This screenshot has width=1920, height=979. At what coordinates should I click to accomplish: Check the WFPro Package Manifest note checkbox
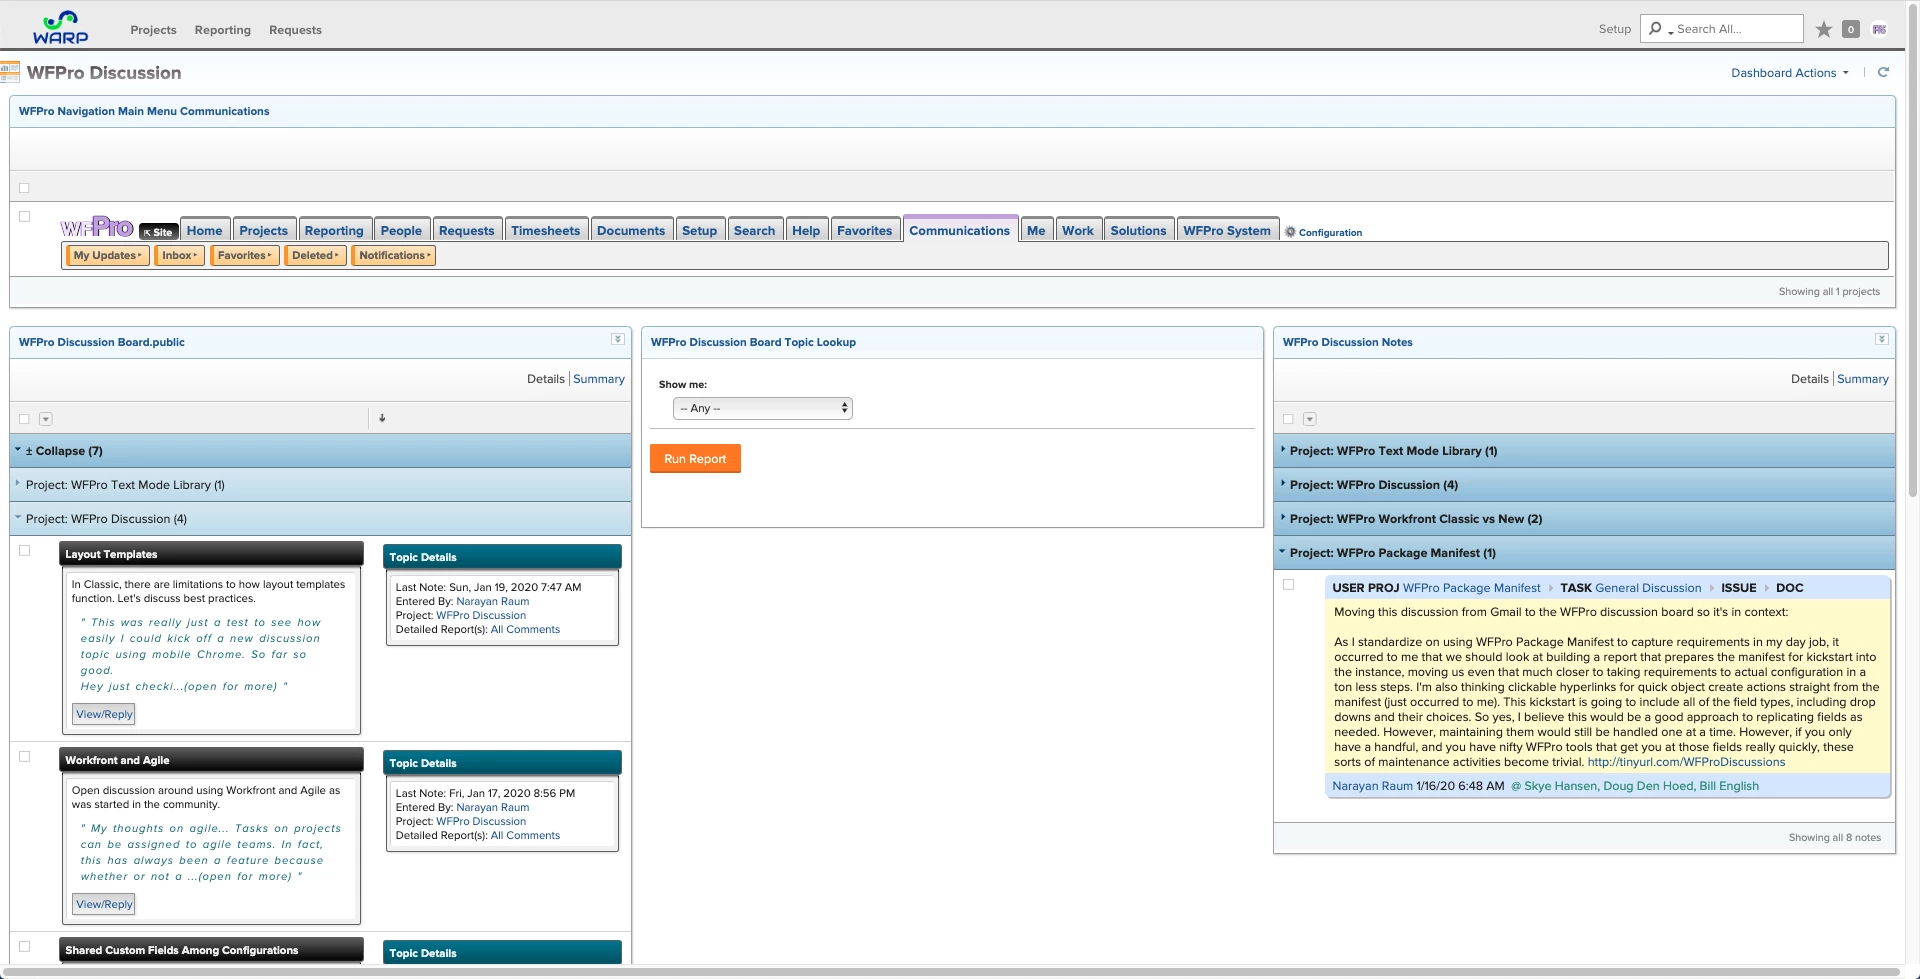(1289, 585)
